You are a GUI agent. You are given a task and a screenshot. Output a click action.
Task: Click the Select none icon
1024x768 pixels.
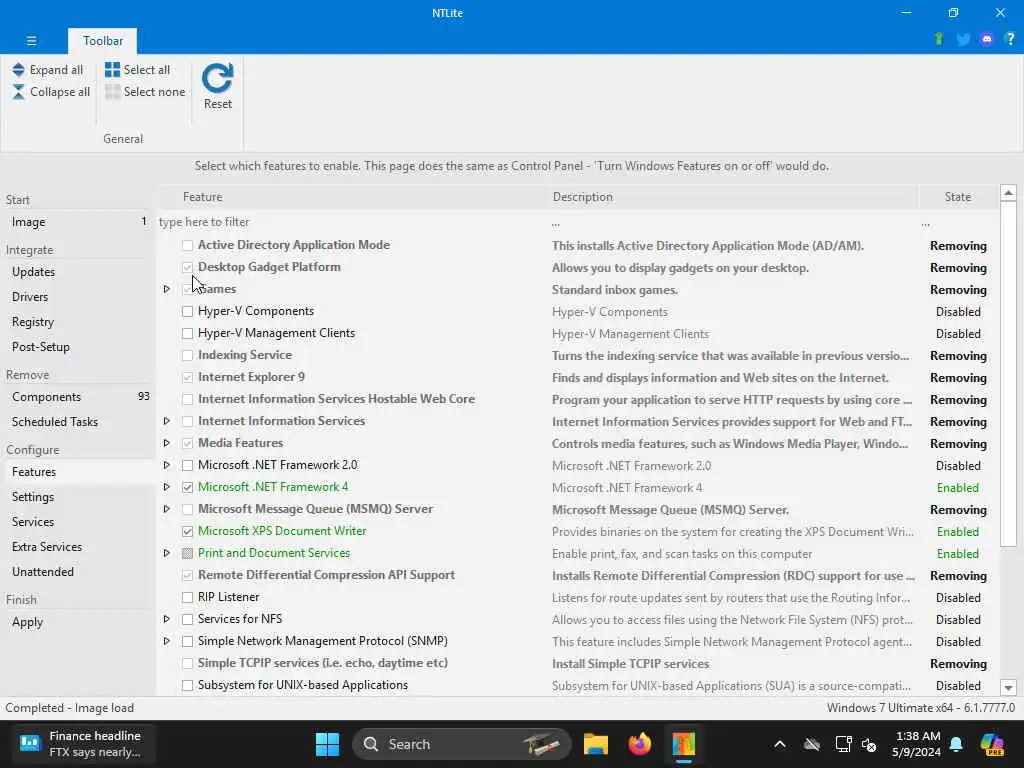pyautogui.click(x=112, y=92)
